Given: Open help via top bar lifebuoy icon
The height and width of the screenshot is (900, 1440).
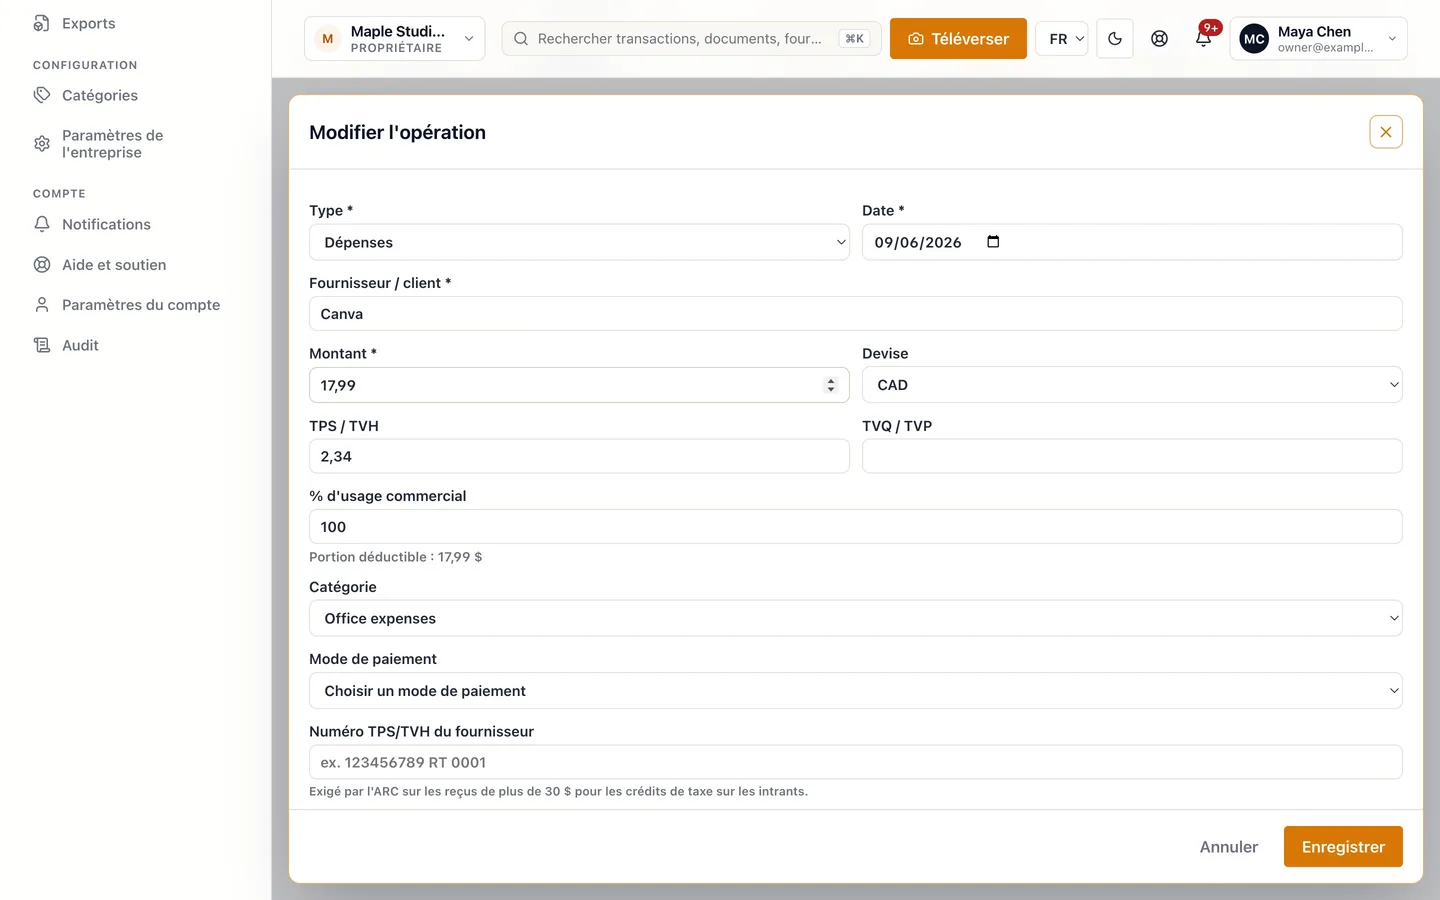Looking at the screenshot, I should [1159, 39].
